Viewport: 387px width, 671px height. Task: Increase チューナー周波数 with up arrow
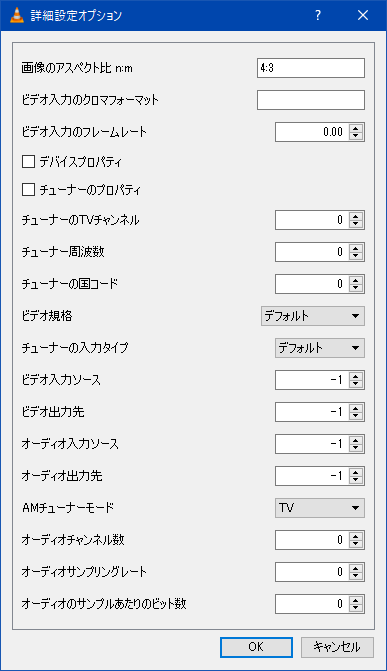click(355, 248)
